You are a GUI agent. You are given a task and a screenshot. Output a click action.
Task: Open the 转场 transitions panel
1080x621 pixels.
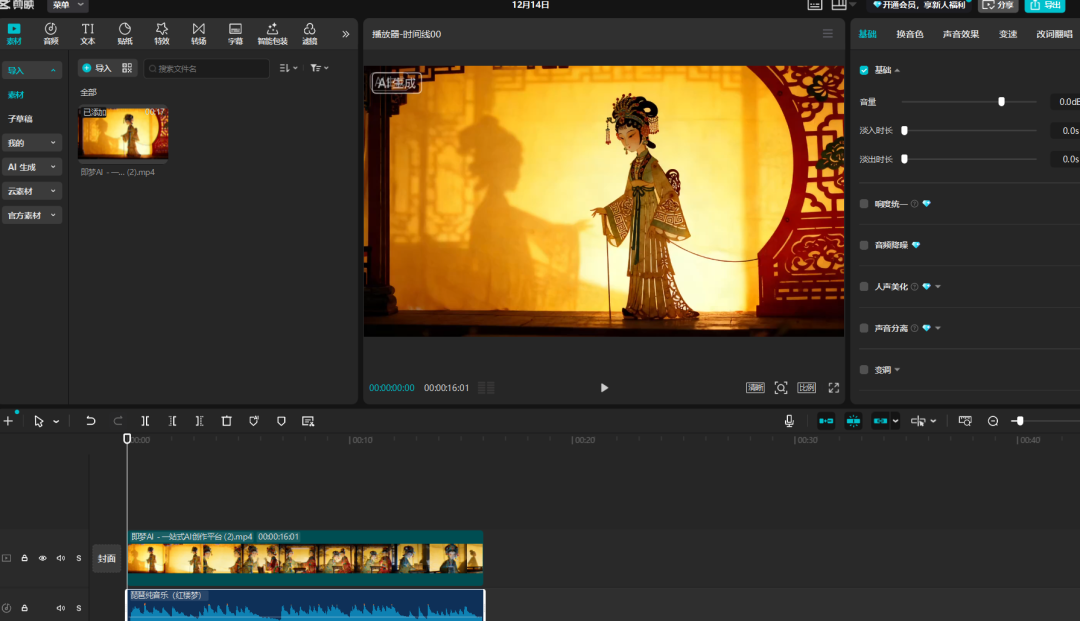point(198,33)
